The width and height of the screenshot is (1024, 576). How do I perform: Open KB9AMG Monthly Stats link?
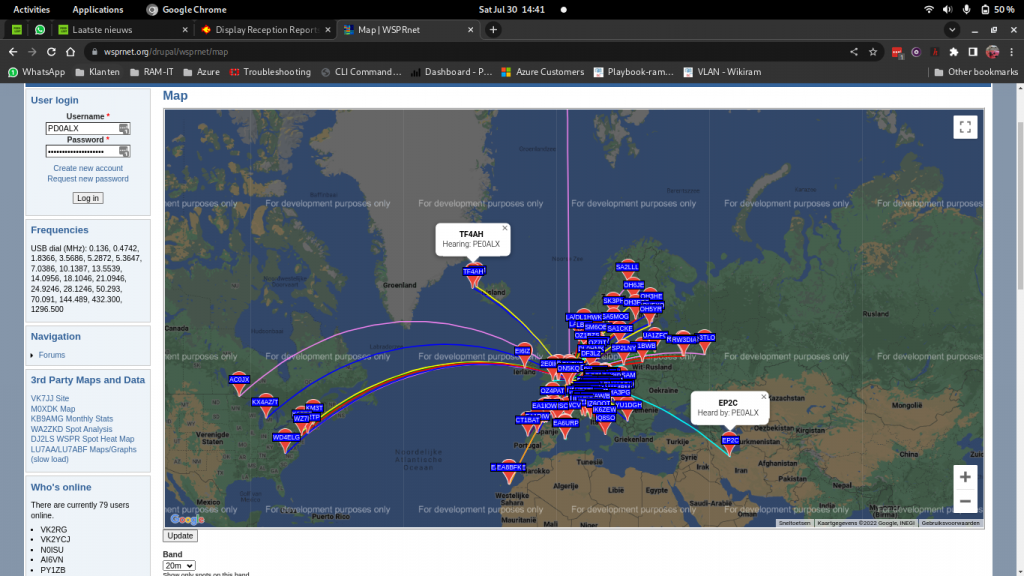(72, 419)
